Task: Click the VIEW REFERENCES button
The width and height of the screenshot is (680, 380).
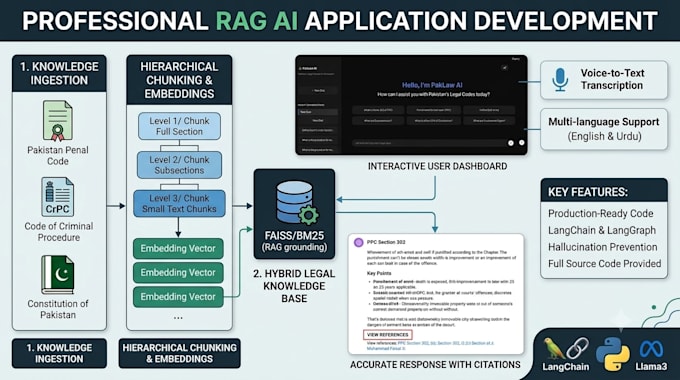Action: (387, 335)
